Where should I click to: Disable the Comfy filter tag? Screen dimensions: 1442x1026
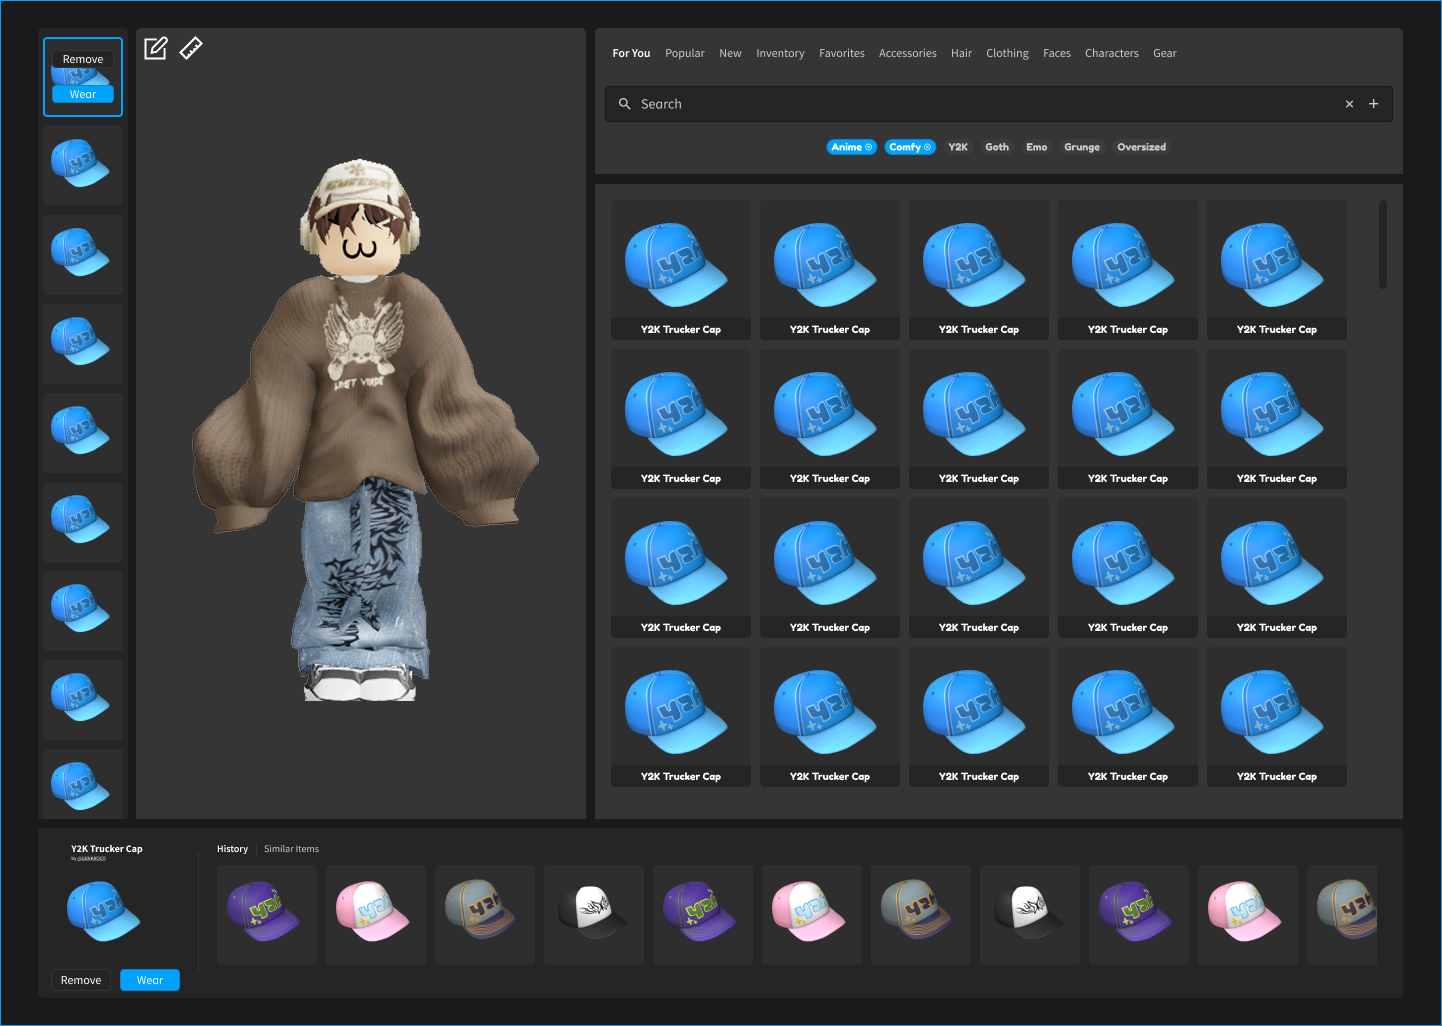pos(910,147)
